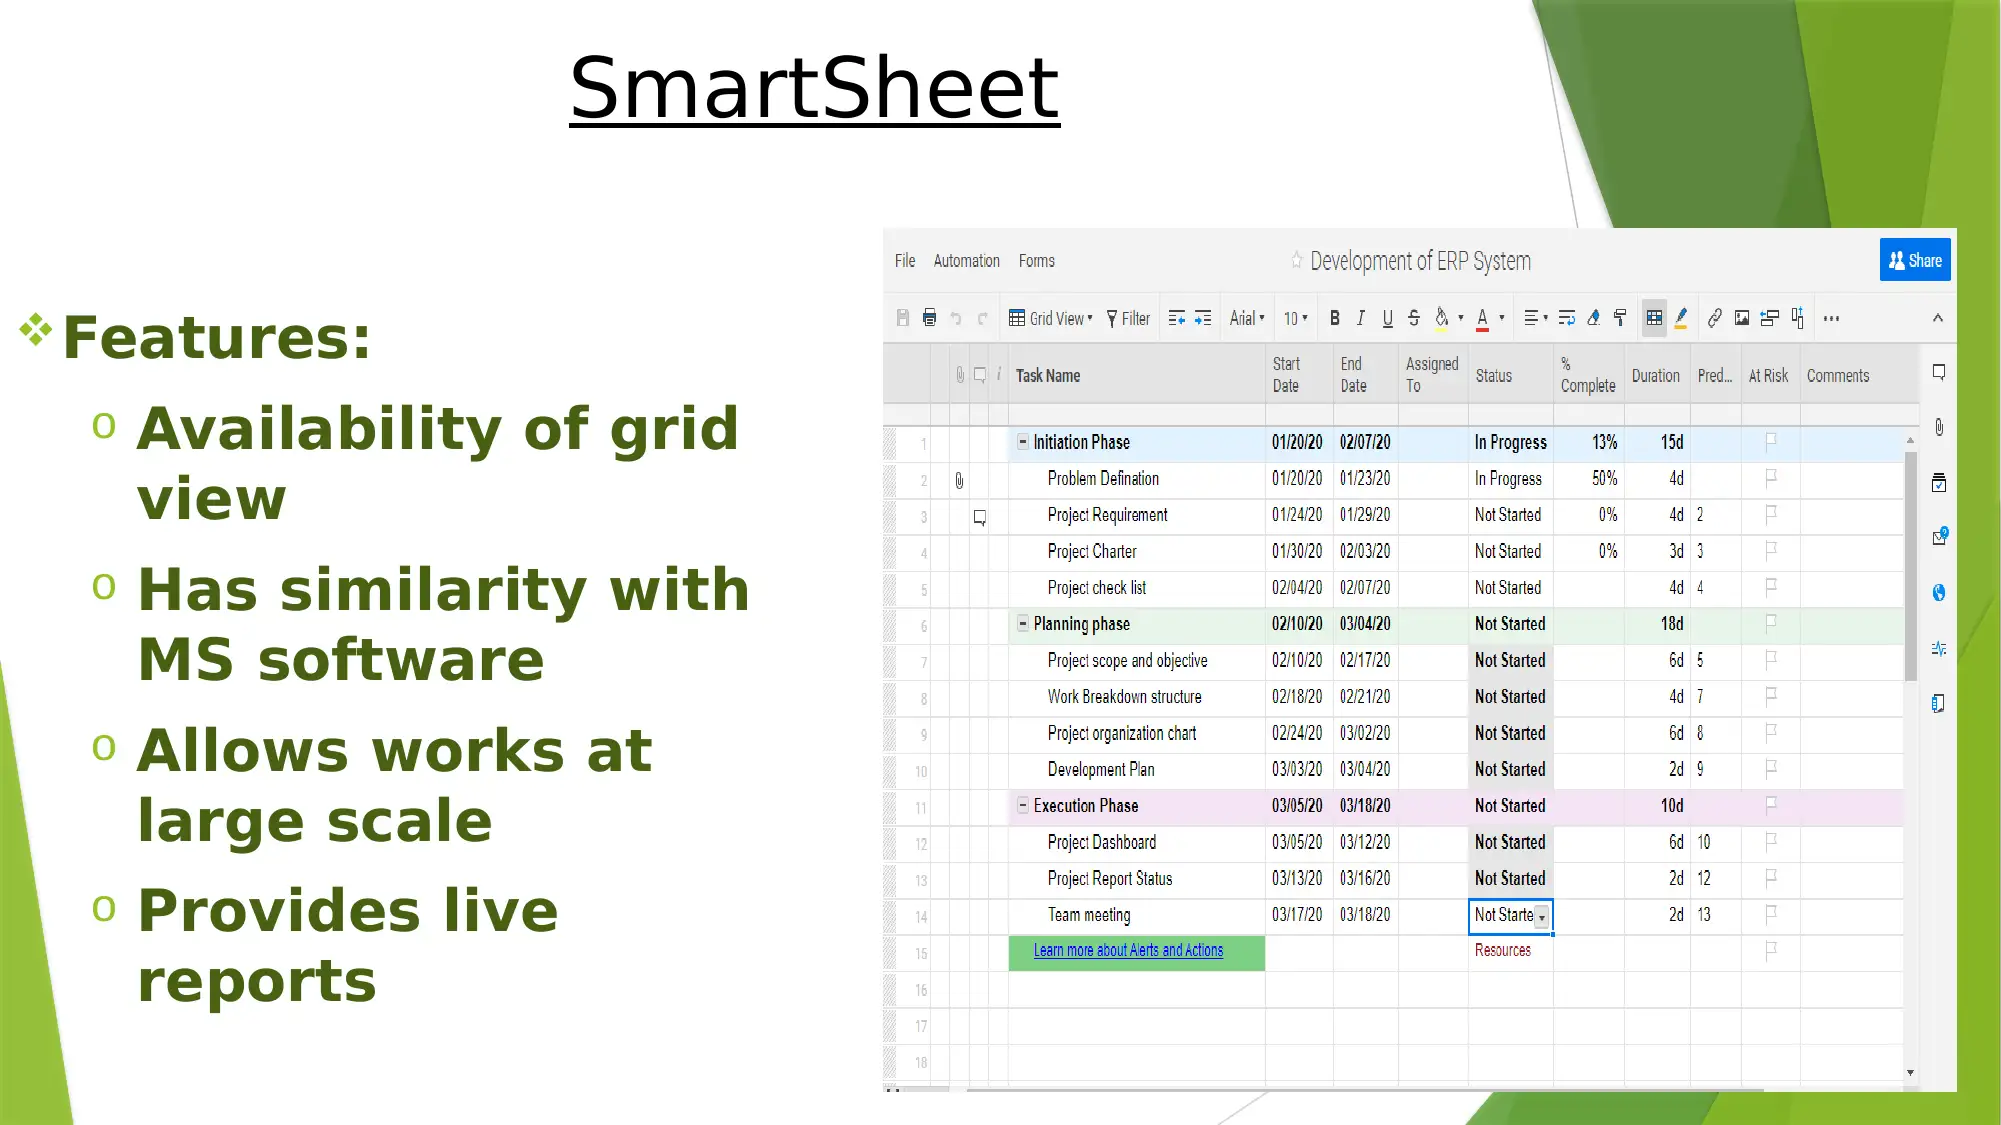Toggle wrap text in toolbar
Viewport: 2001px width, 1125px height.
tap(1567, 318)
